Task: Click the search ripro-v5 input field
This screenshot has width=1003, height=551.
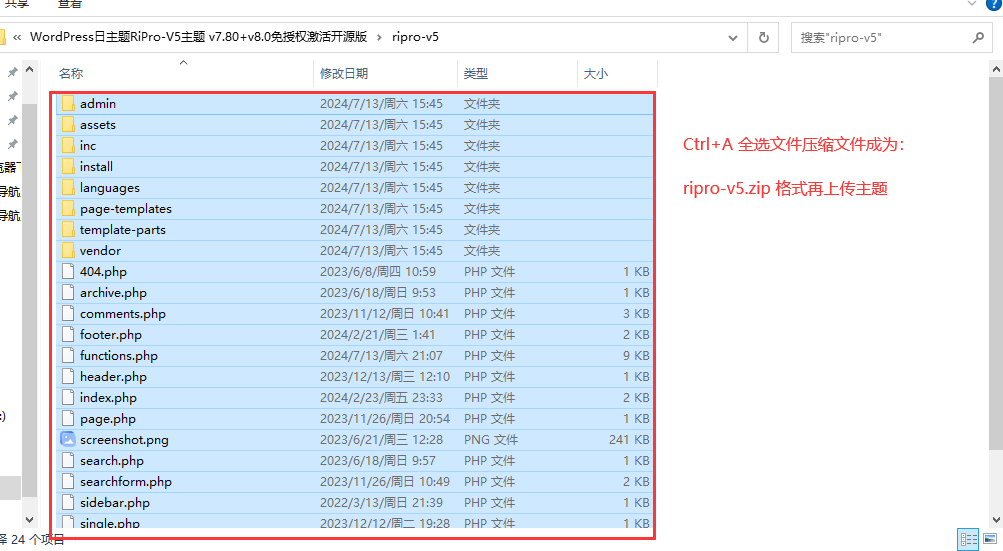Action: click(880, 37)
